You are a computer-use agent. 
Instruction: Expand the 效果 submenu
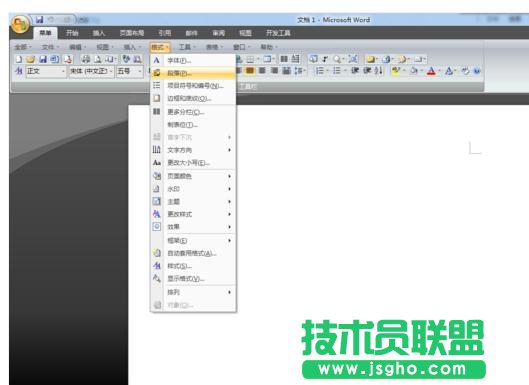[193, 227]
